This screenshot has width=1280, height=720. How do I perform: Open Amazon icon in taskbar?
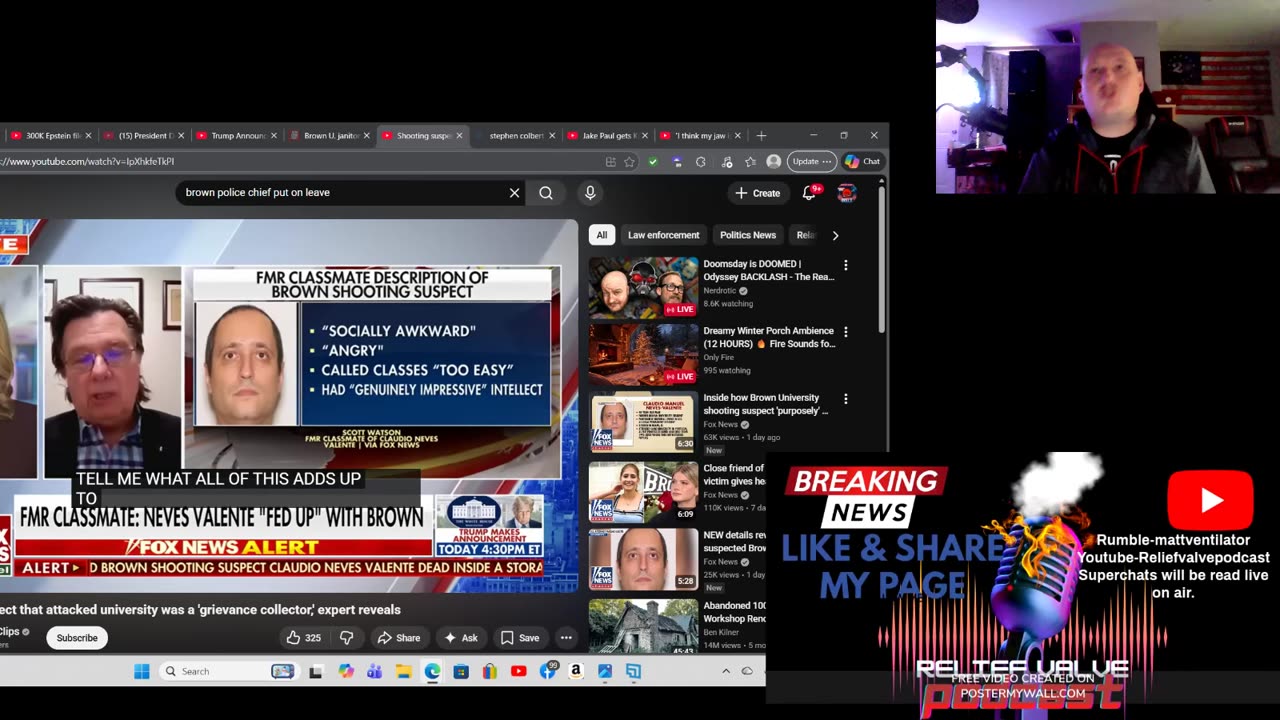[x=576, y=671]
